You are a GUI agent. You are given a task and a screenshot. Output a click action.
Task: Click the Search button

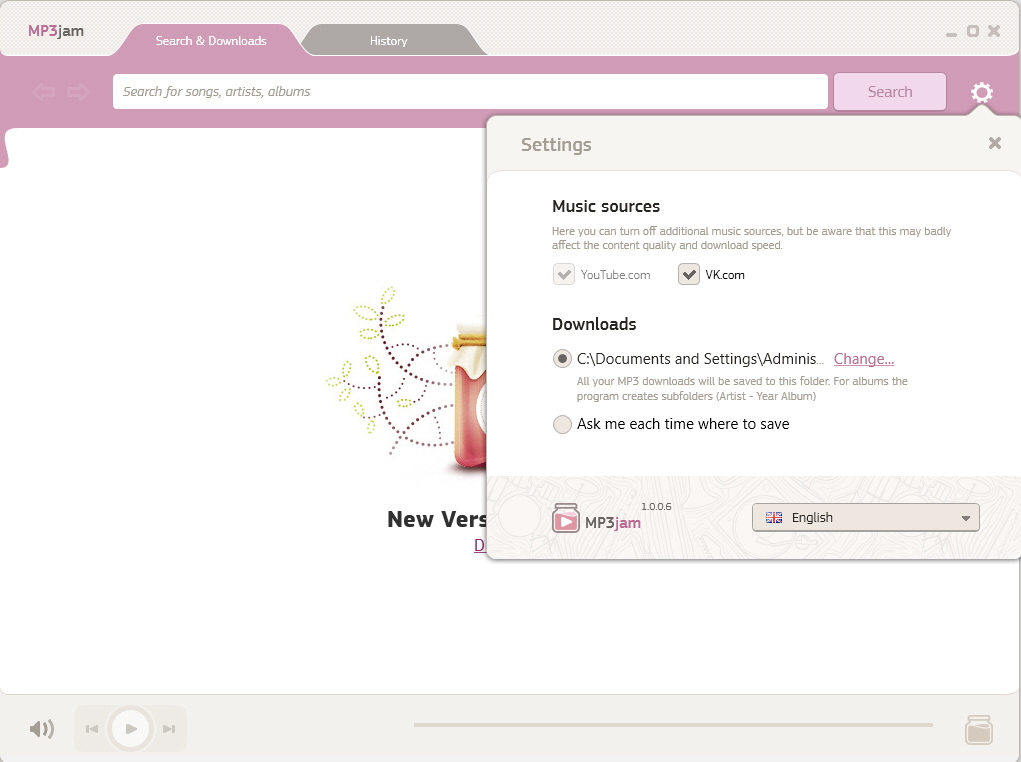tap(889, 92)
